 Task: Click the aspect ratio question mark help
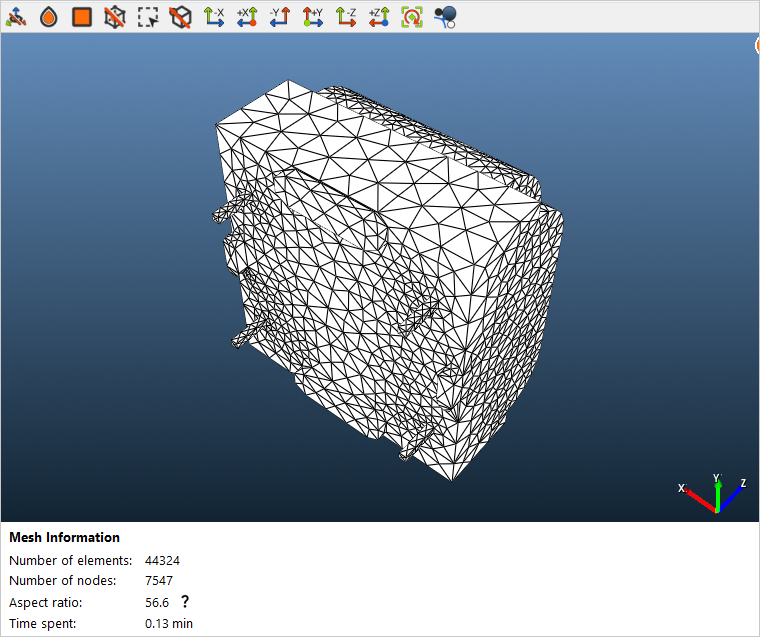coord(185,602)
